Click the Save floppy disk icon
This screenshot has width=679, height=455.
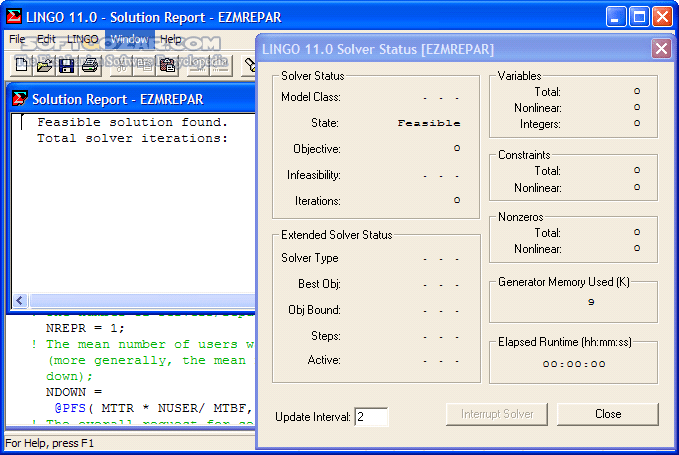67,66
